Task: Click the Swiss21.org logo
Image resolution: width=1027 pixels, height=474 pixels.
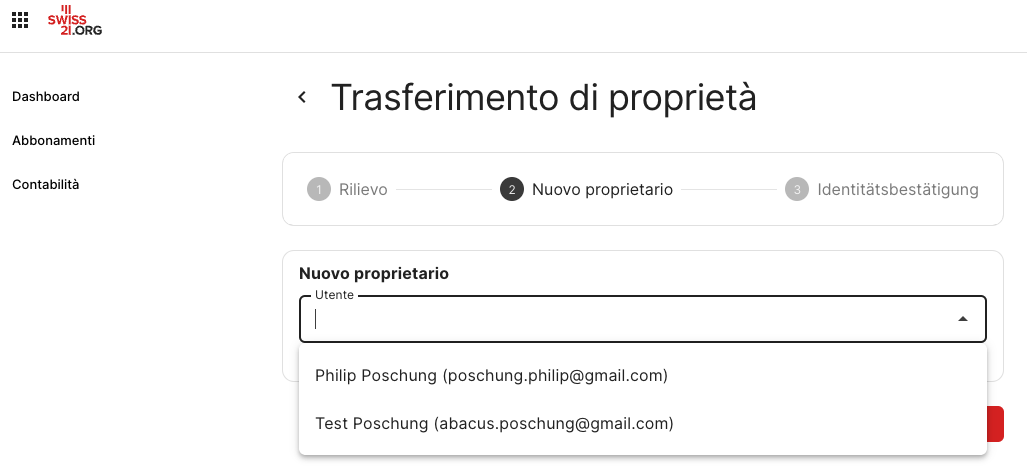Action: pyautogui.click(x=75, y=21)
